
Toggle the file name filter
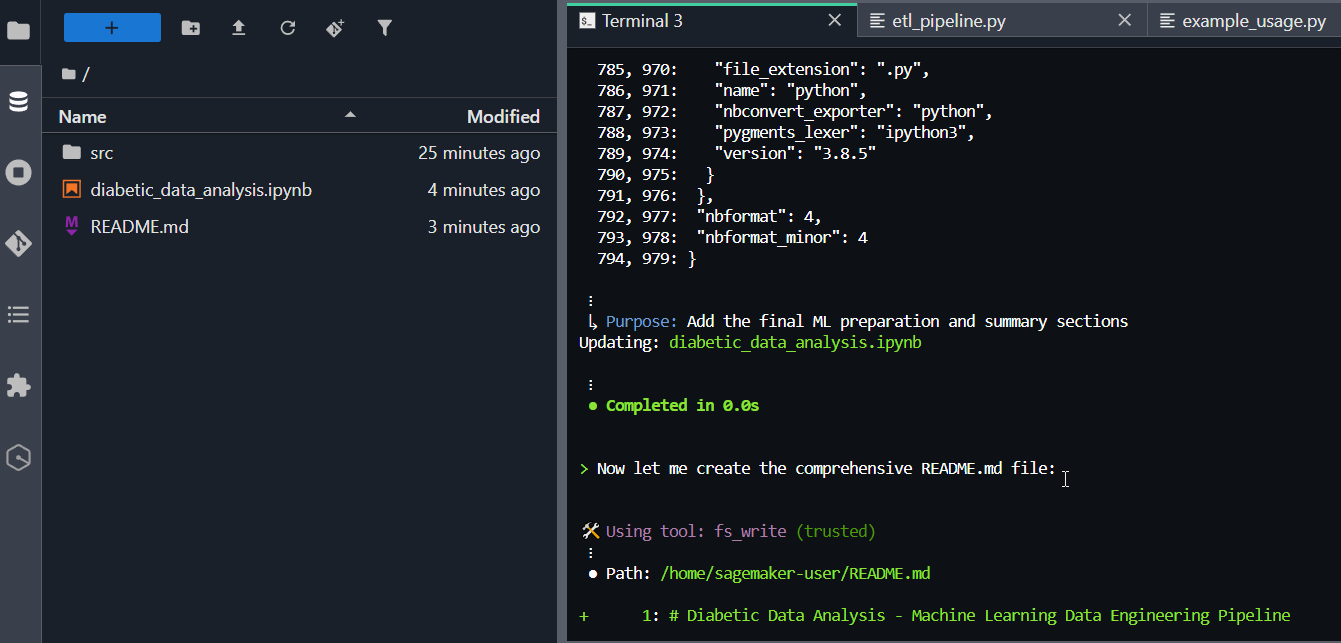coord(385,28)
